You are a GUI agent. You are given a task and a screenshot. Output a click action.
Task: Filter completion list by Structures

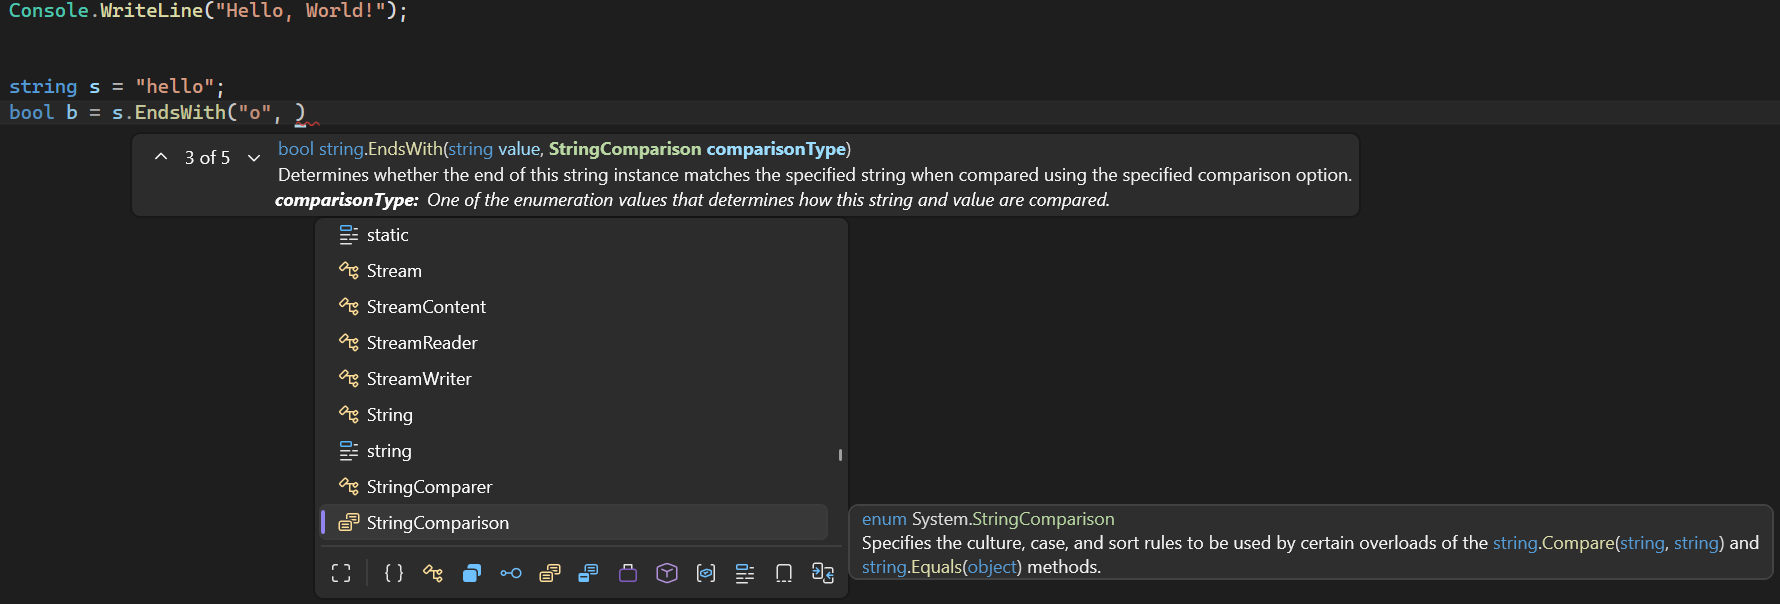(472, 573)
